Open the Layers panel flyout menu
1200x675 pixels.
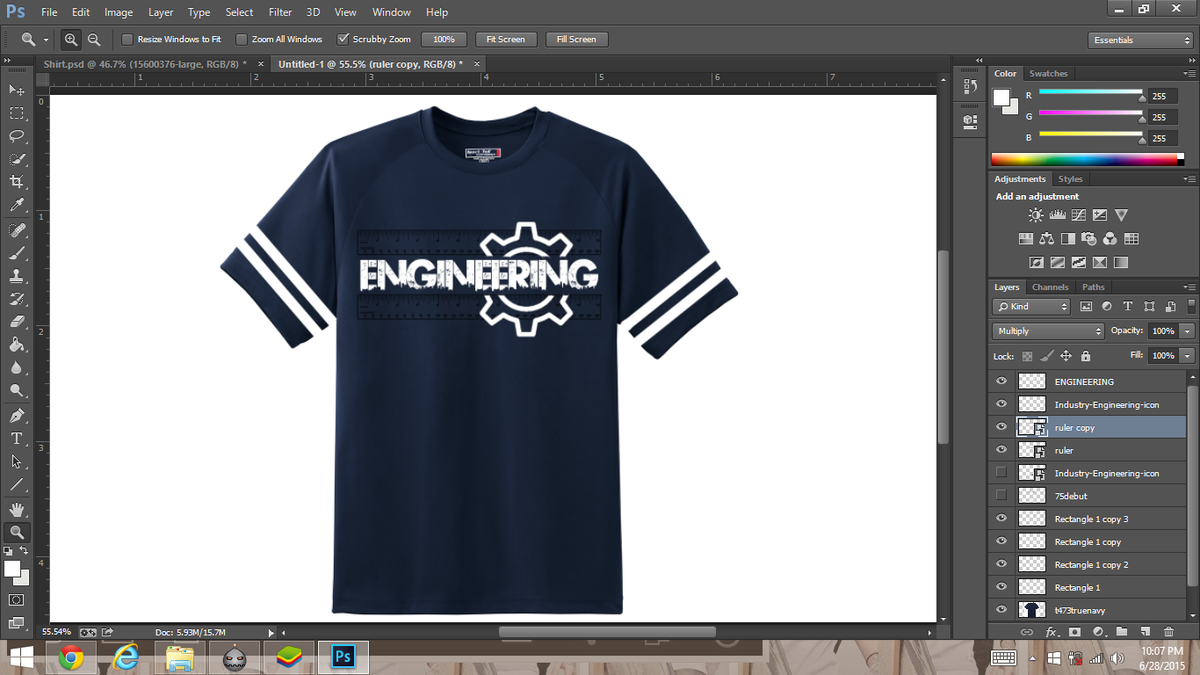(x=1189, y=287)
